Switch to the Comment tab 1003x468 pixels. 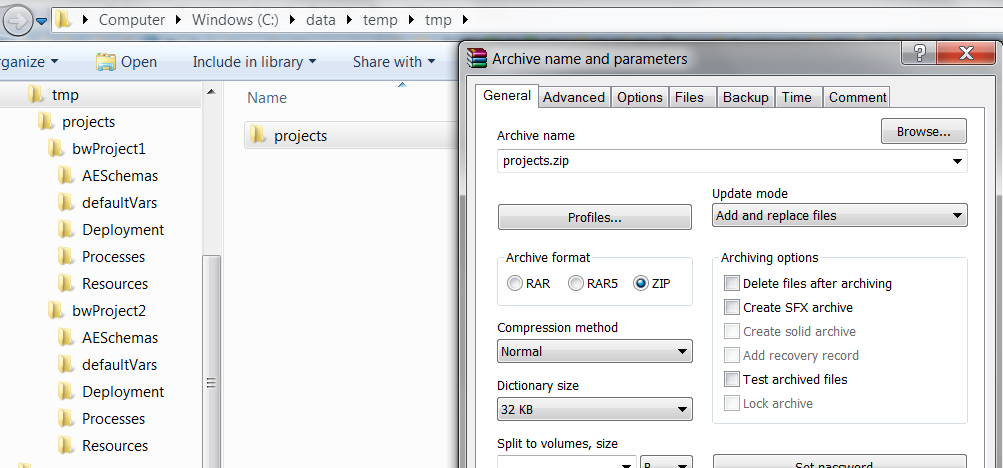click(x=857, y=97)
